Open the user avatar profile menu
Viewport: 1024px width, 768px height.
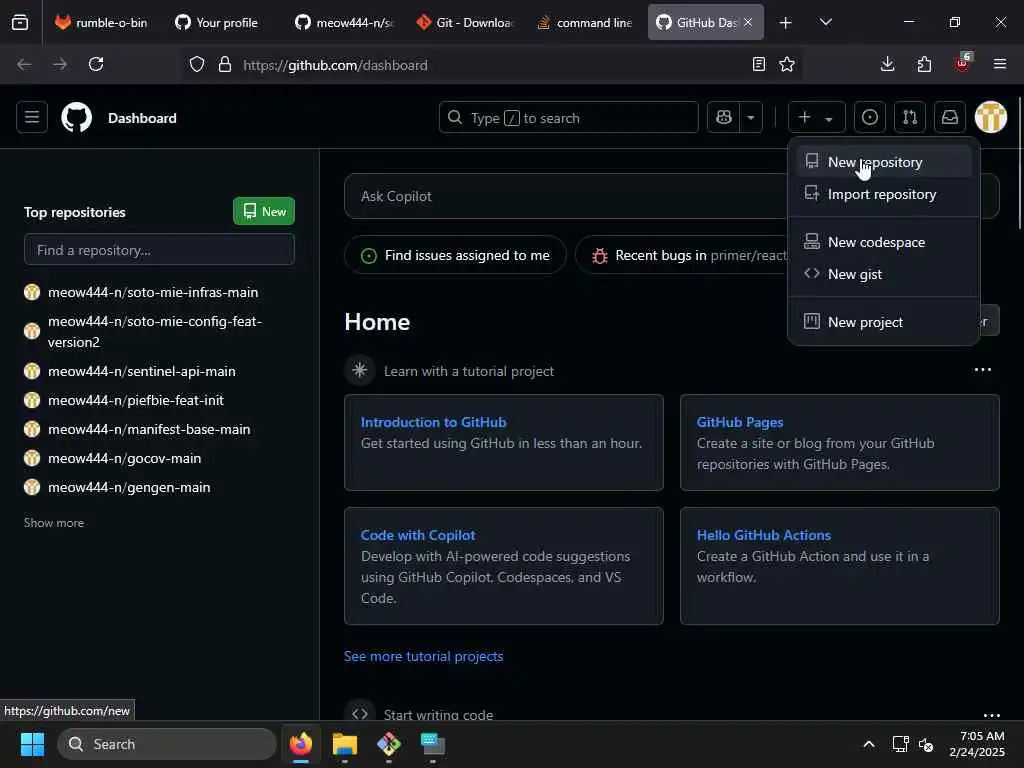point(991,118)
